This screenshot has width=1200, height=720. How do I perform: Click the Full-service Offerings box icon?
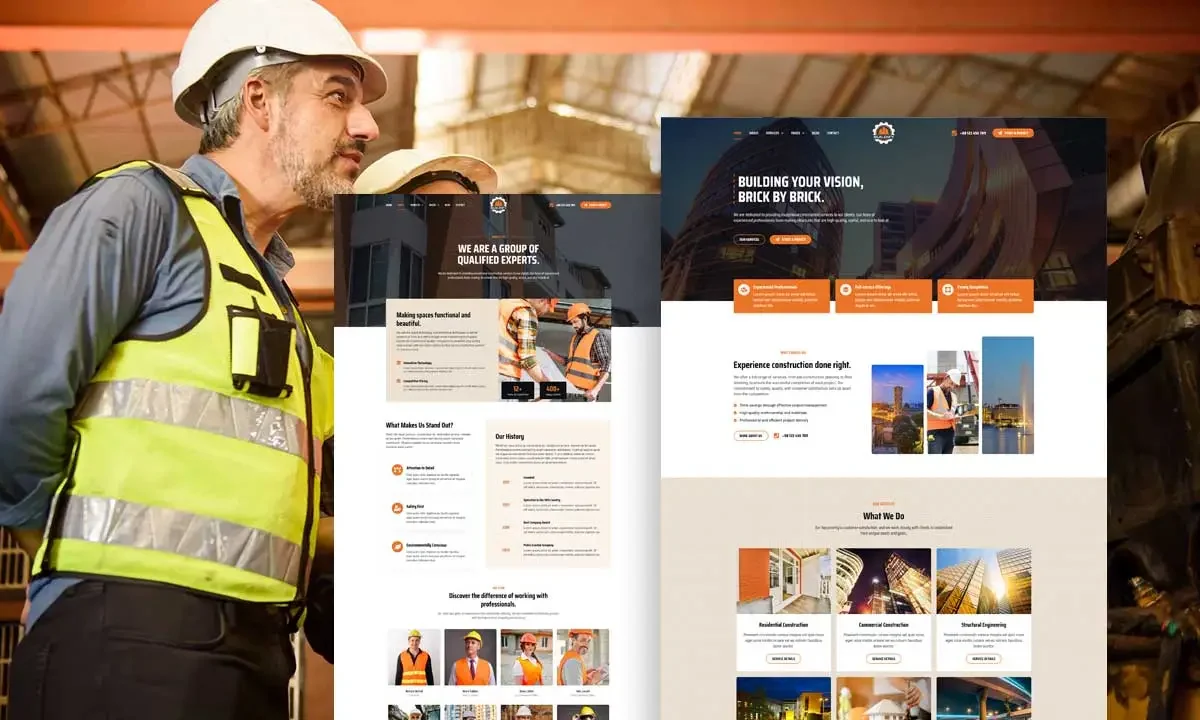pyautogui.click(x=844, y=288)
